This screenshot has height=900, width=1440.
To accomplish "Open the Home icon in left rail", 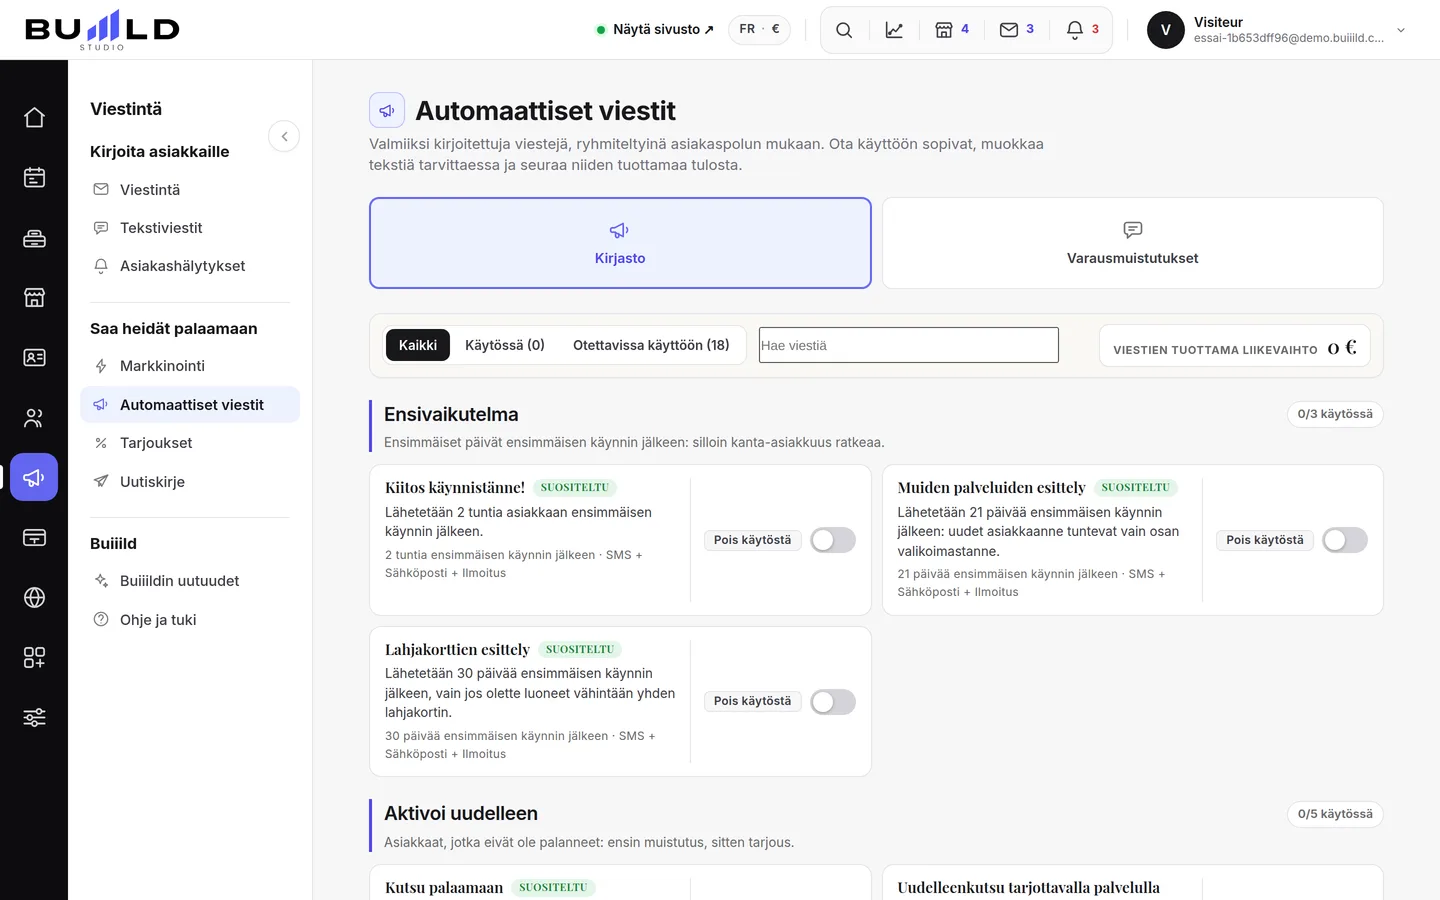I will 34,118.
